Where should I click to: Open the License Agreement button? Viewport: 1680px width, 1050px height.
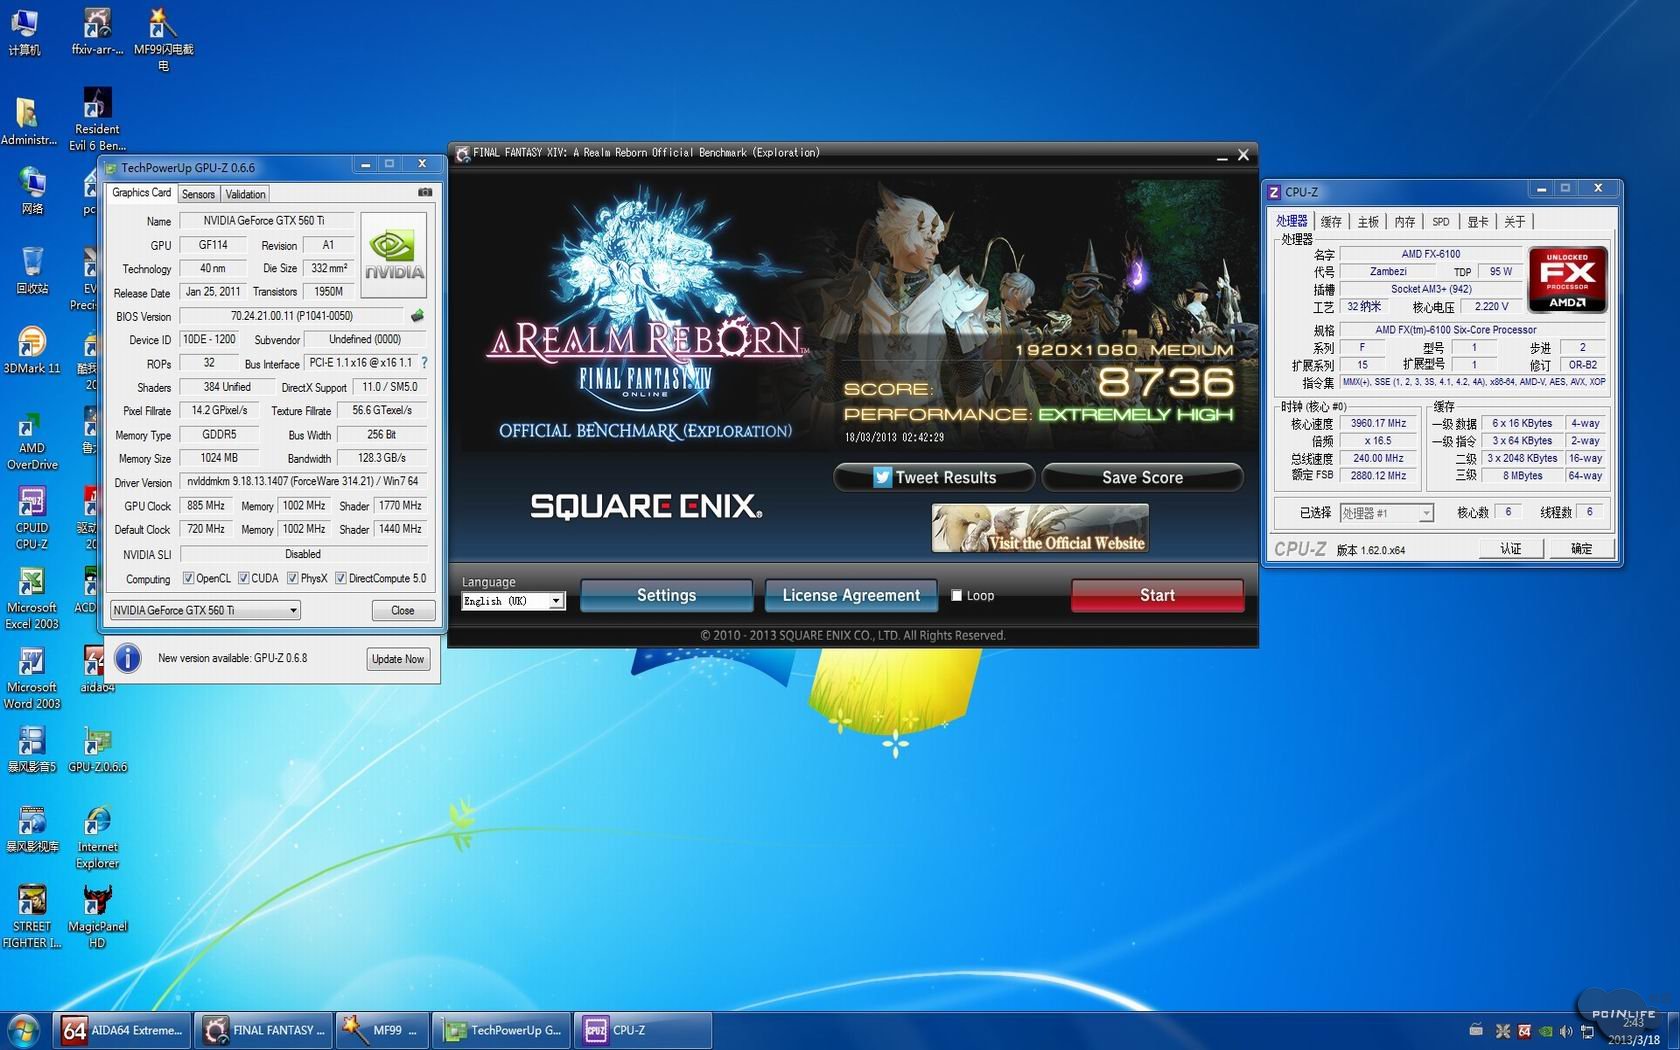pyautogui.click(x=851, y=595)
